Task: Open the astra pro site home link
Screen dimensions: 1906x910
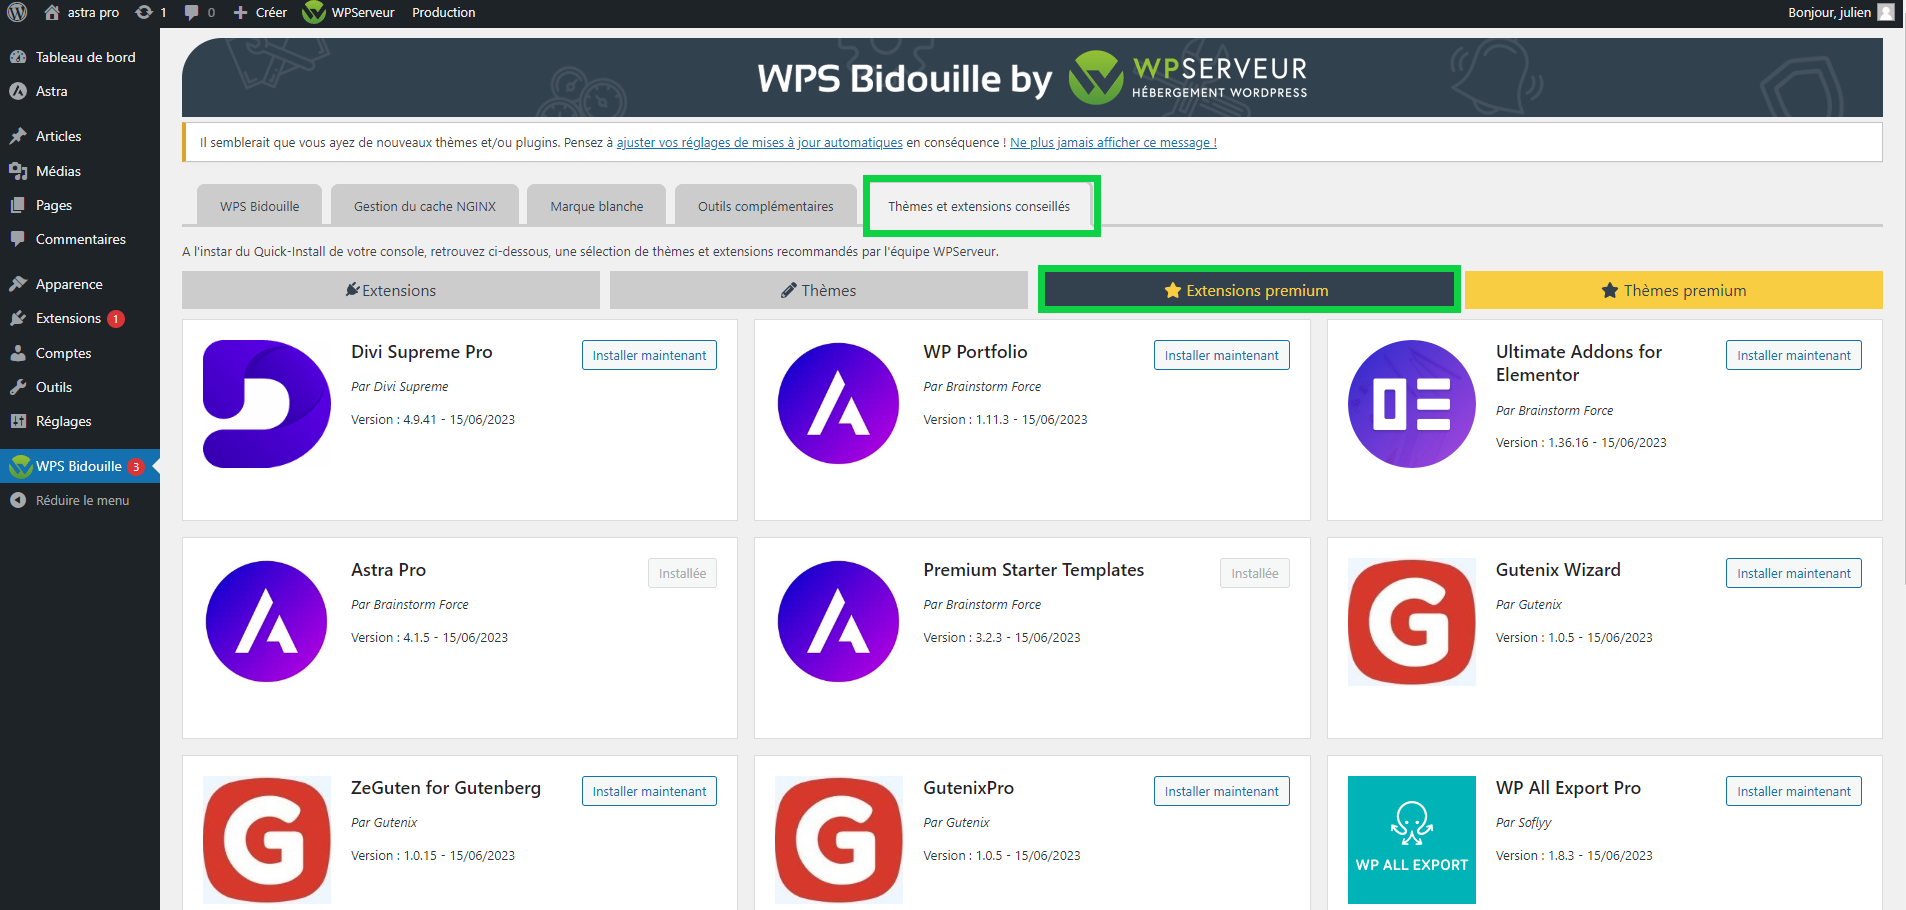Action: [x=81, y=12]
